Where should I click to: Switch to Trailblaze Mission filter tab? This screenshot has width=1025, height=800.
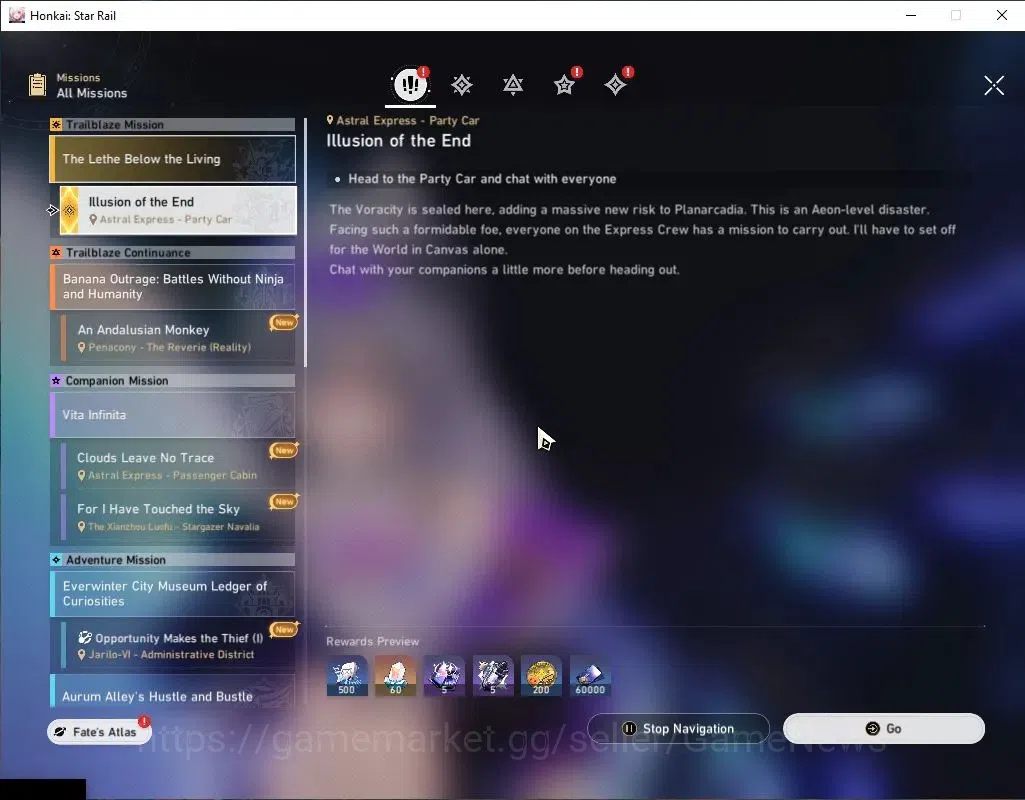point(462,84)
